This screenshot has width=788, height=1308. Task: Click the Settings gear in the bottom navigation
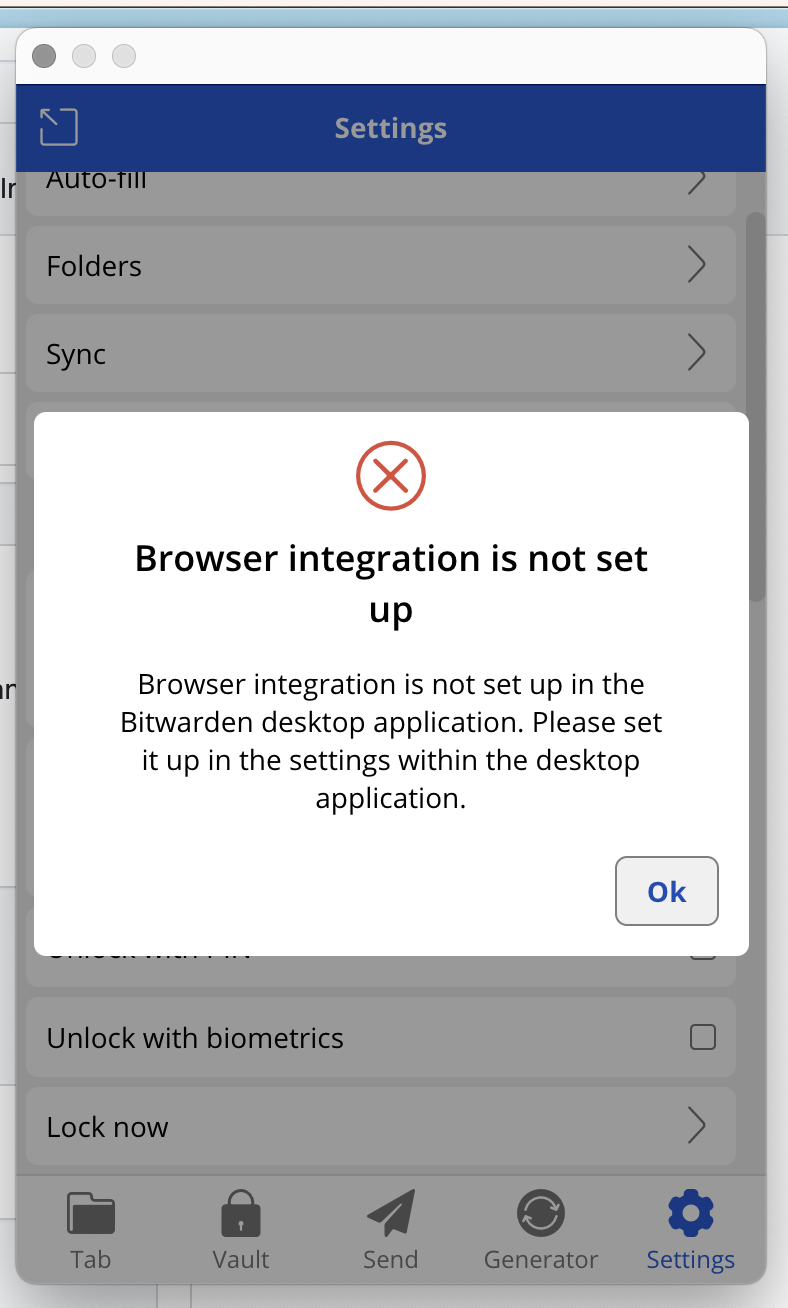pyautogui.click(x=690, y=1213)
